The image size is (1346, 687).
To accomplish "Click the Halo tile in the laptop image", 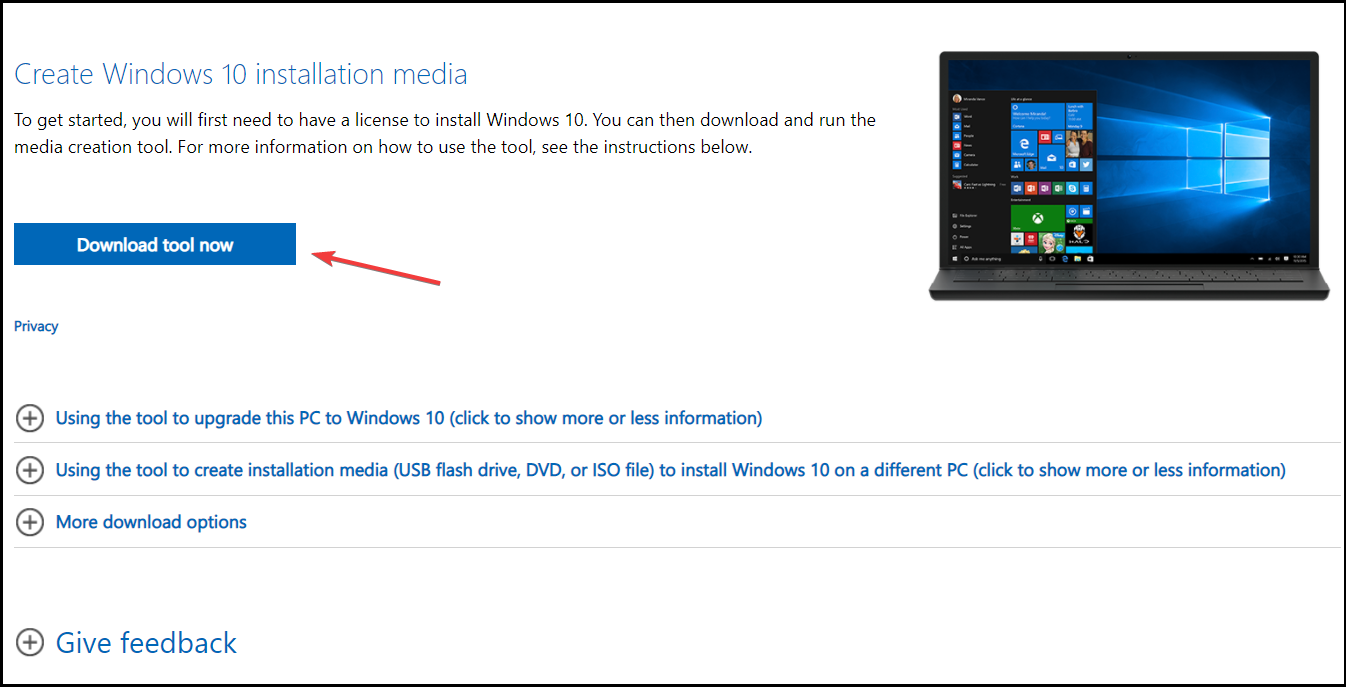I will click(x=1080, y=234).
